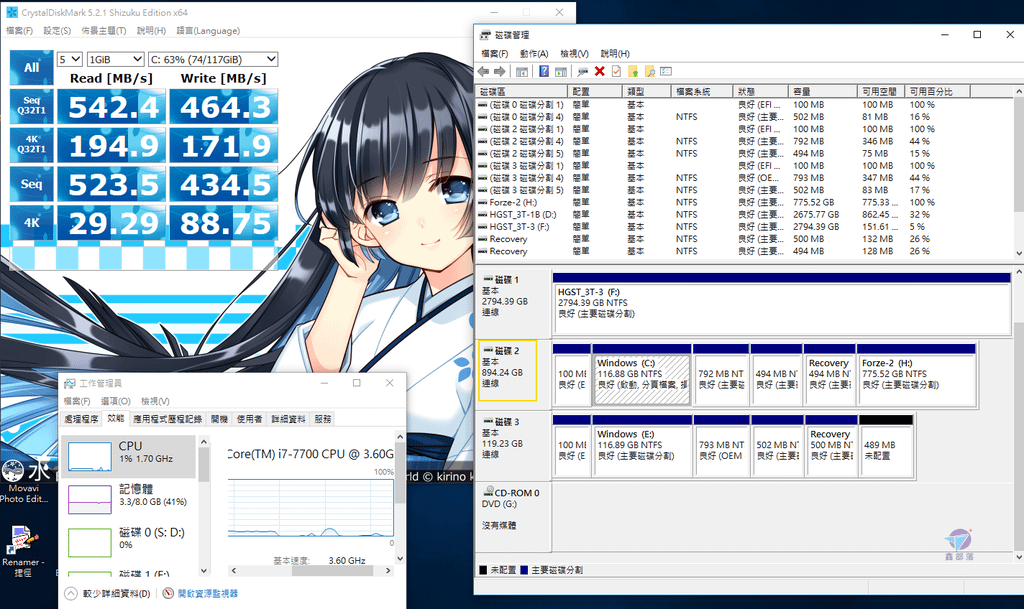Click the CD-ROM 0 drive icon
The width and height of the screenshot is (1024, 609).
click(x=488, y=492)
